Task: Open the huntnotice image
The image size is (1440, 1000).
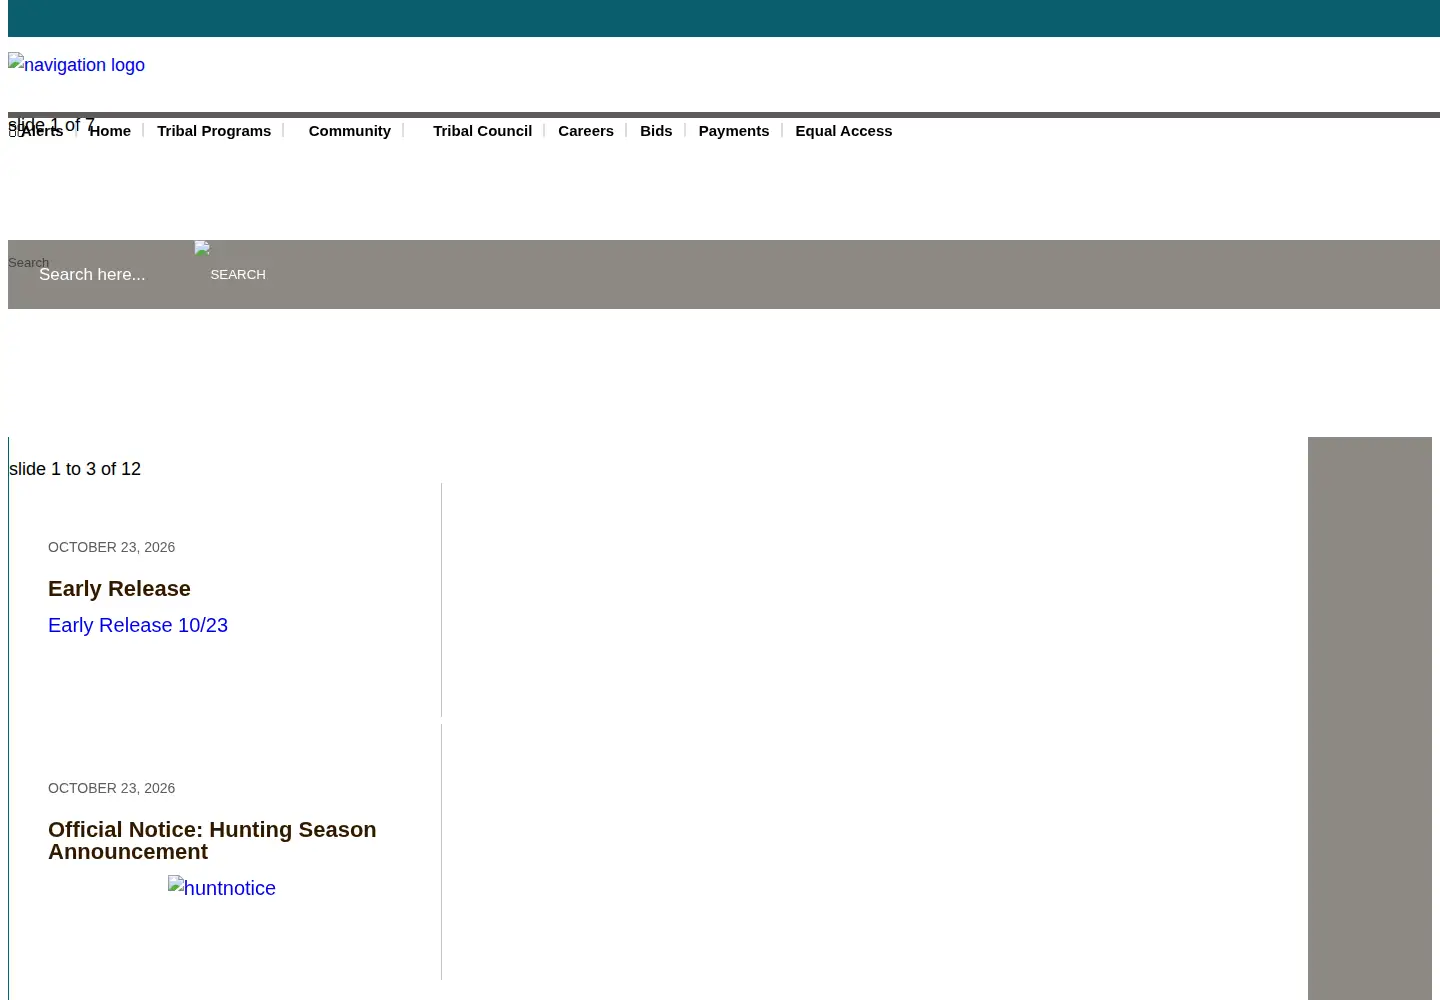Action: 222,888
